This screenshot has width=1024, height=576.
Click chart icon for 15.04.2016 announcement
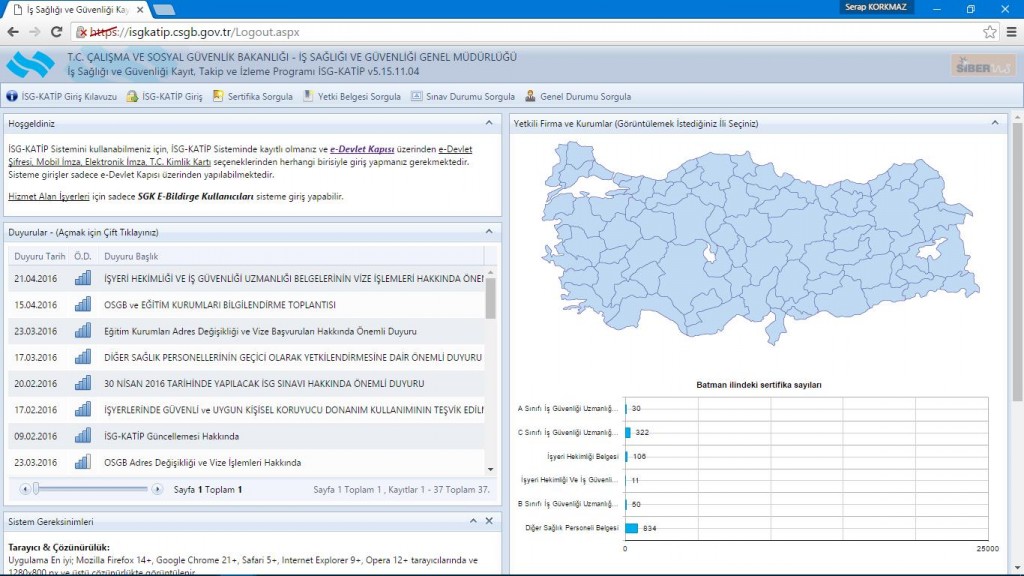83,304
